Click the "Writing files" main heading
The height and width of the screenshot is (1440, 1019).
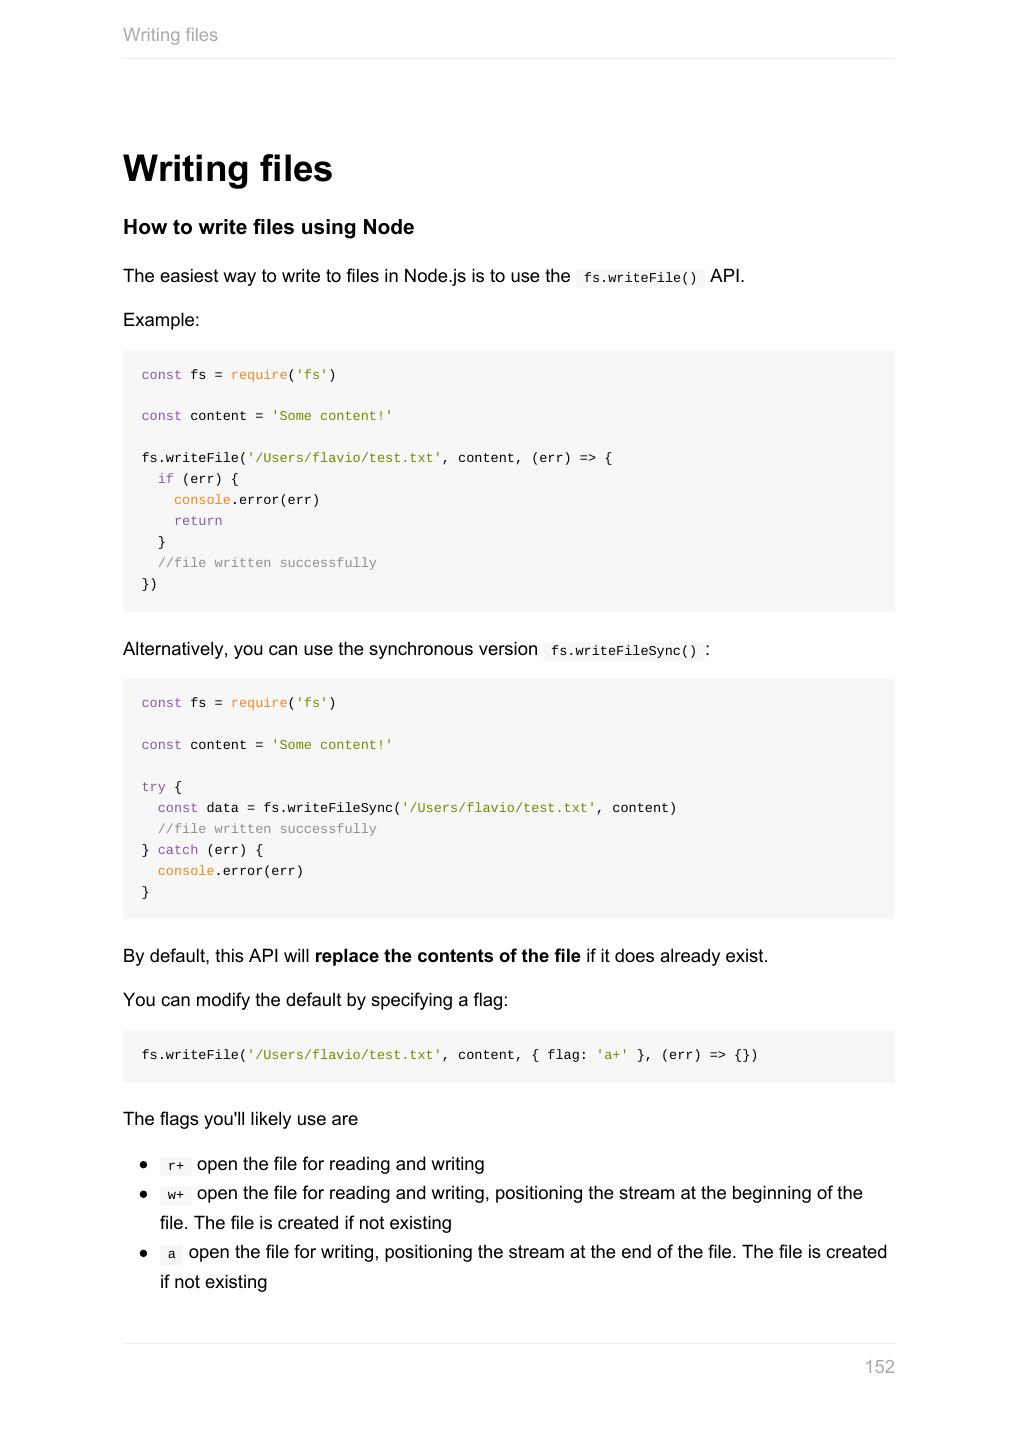pos(227,169)
